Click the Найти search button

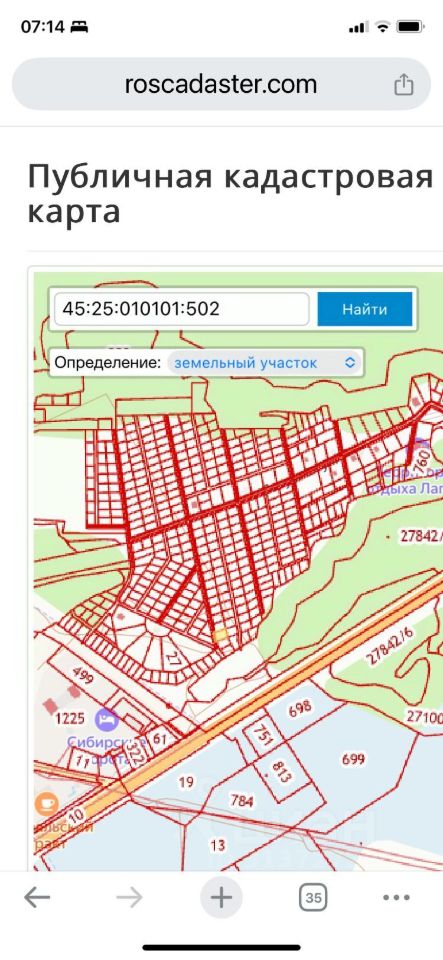point(365,309)
